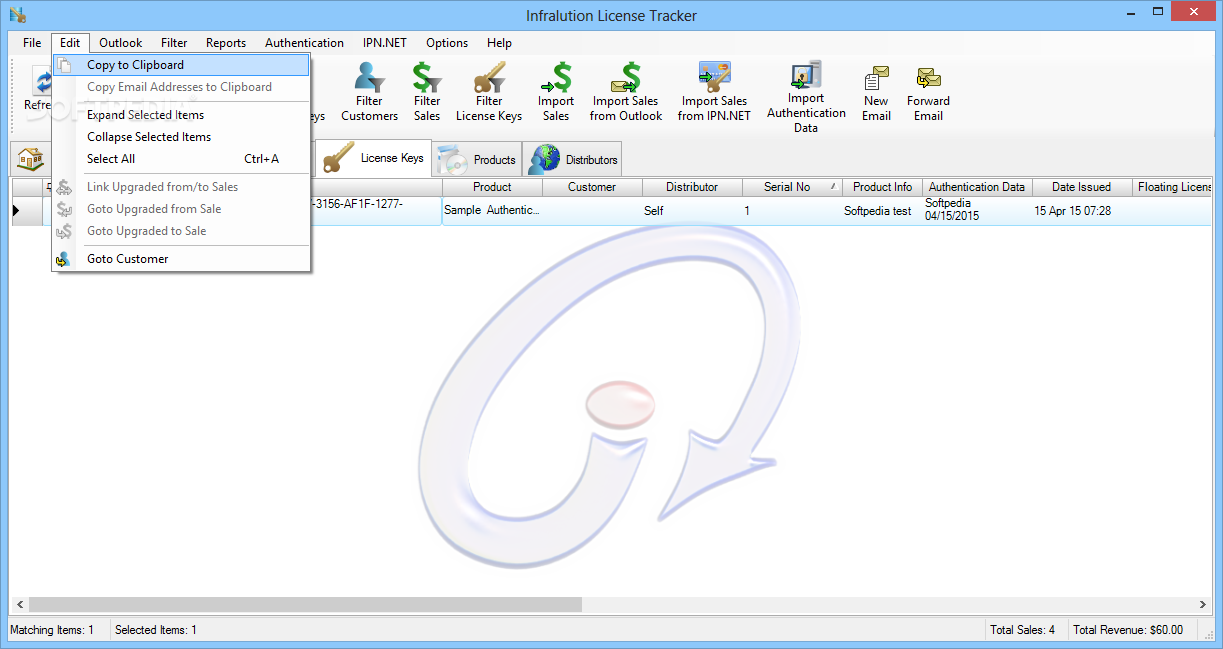Choose Copy to Clipboard menu entry

click(x=181, y=65)
